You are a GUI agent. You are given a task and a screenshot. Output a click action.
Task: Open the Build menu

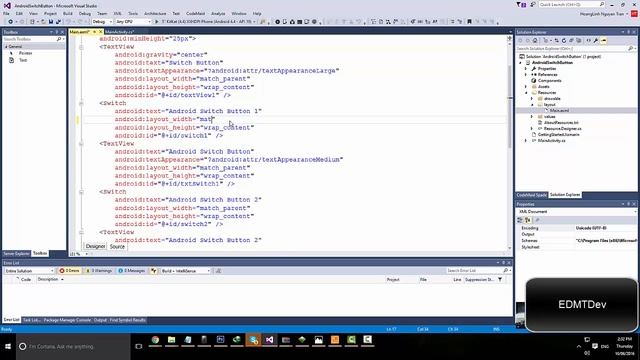pos(67,13)
